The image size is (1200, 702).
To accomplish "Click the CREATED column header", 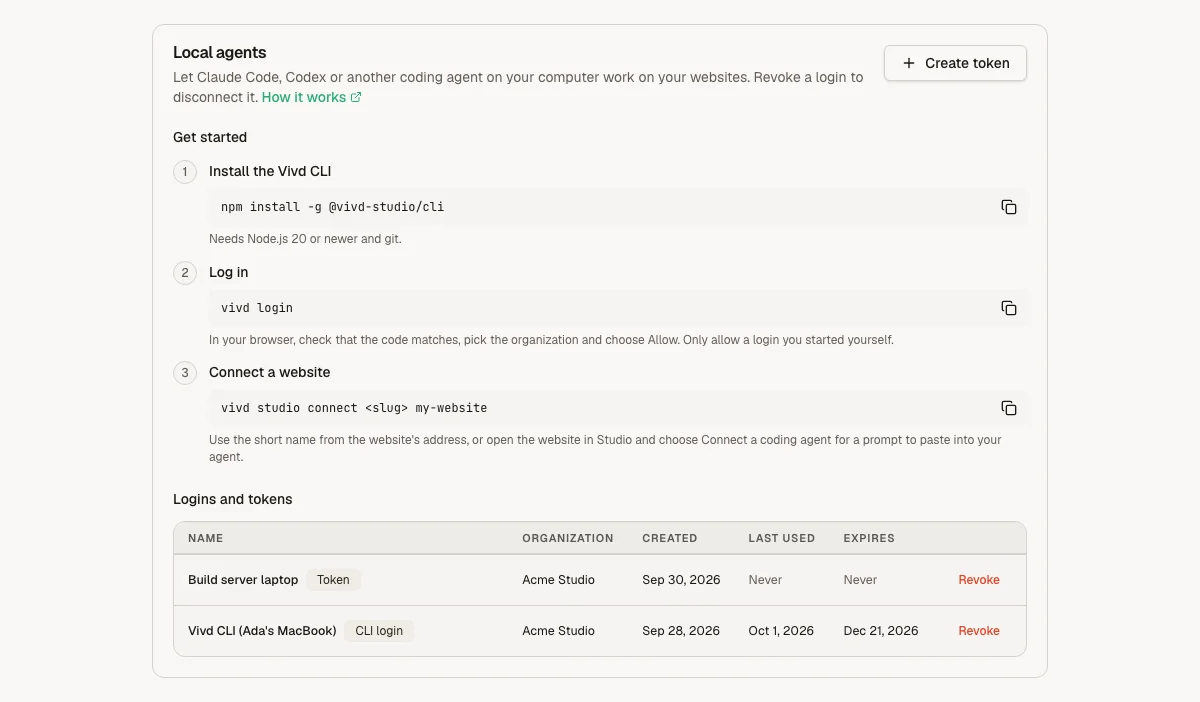I will tap(670, 538).
